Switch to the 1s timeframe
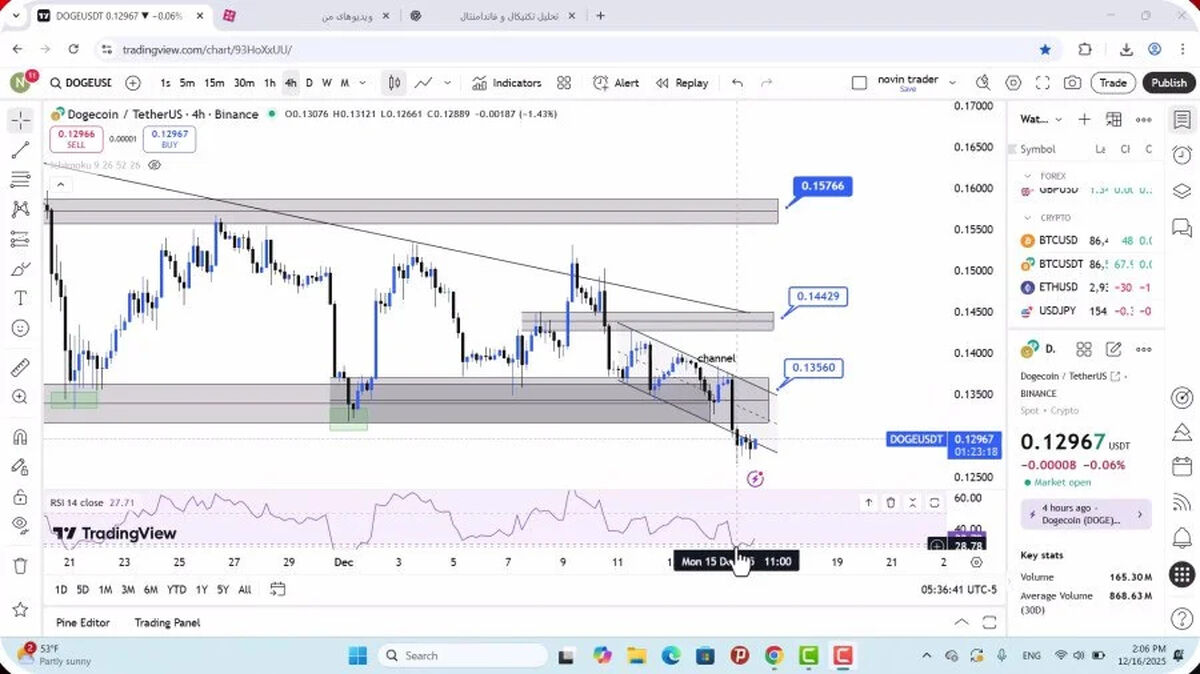This screenshot has height=674, width=1200. point(165,83)
